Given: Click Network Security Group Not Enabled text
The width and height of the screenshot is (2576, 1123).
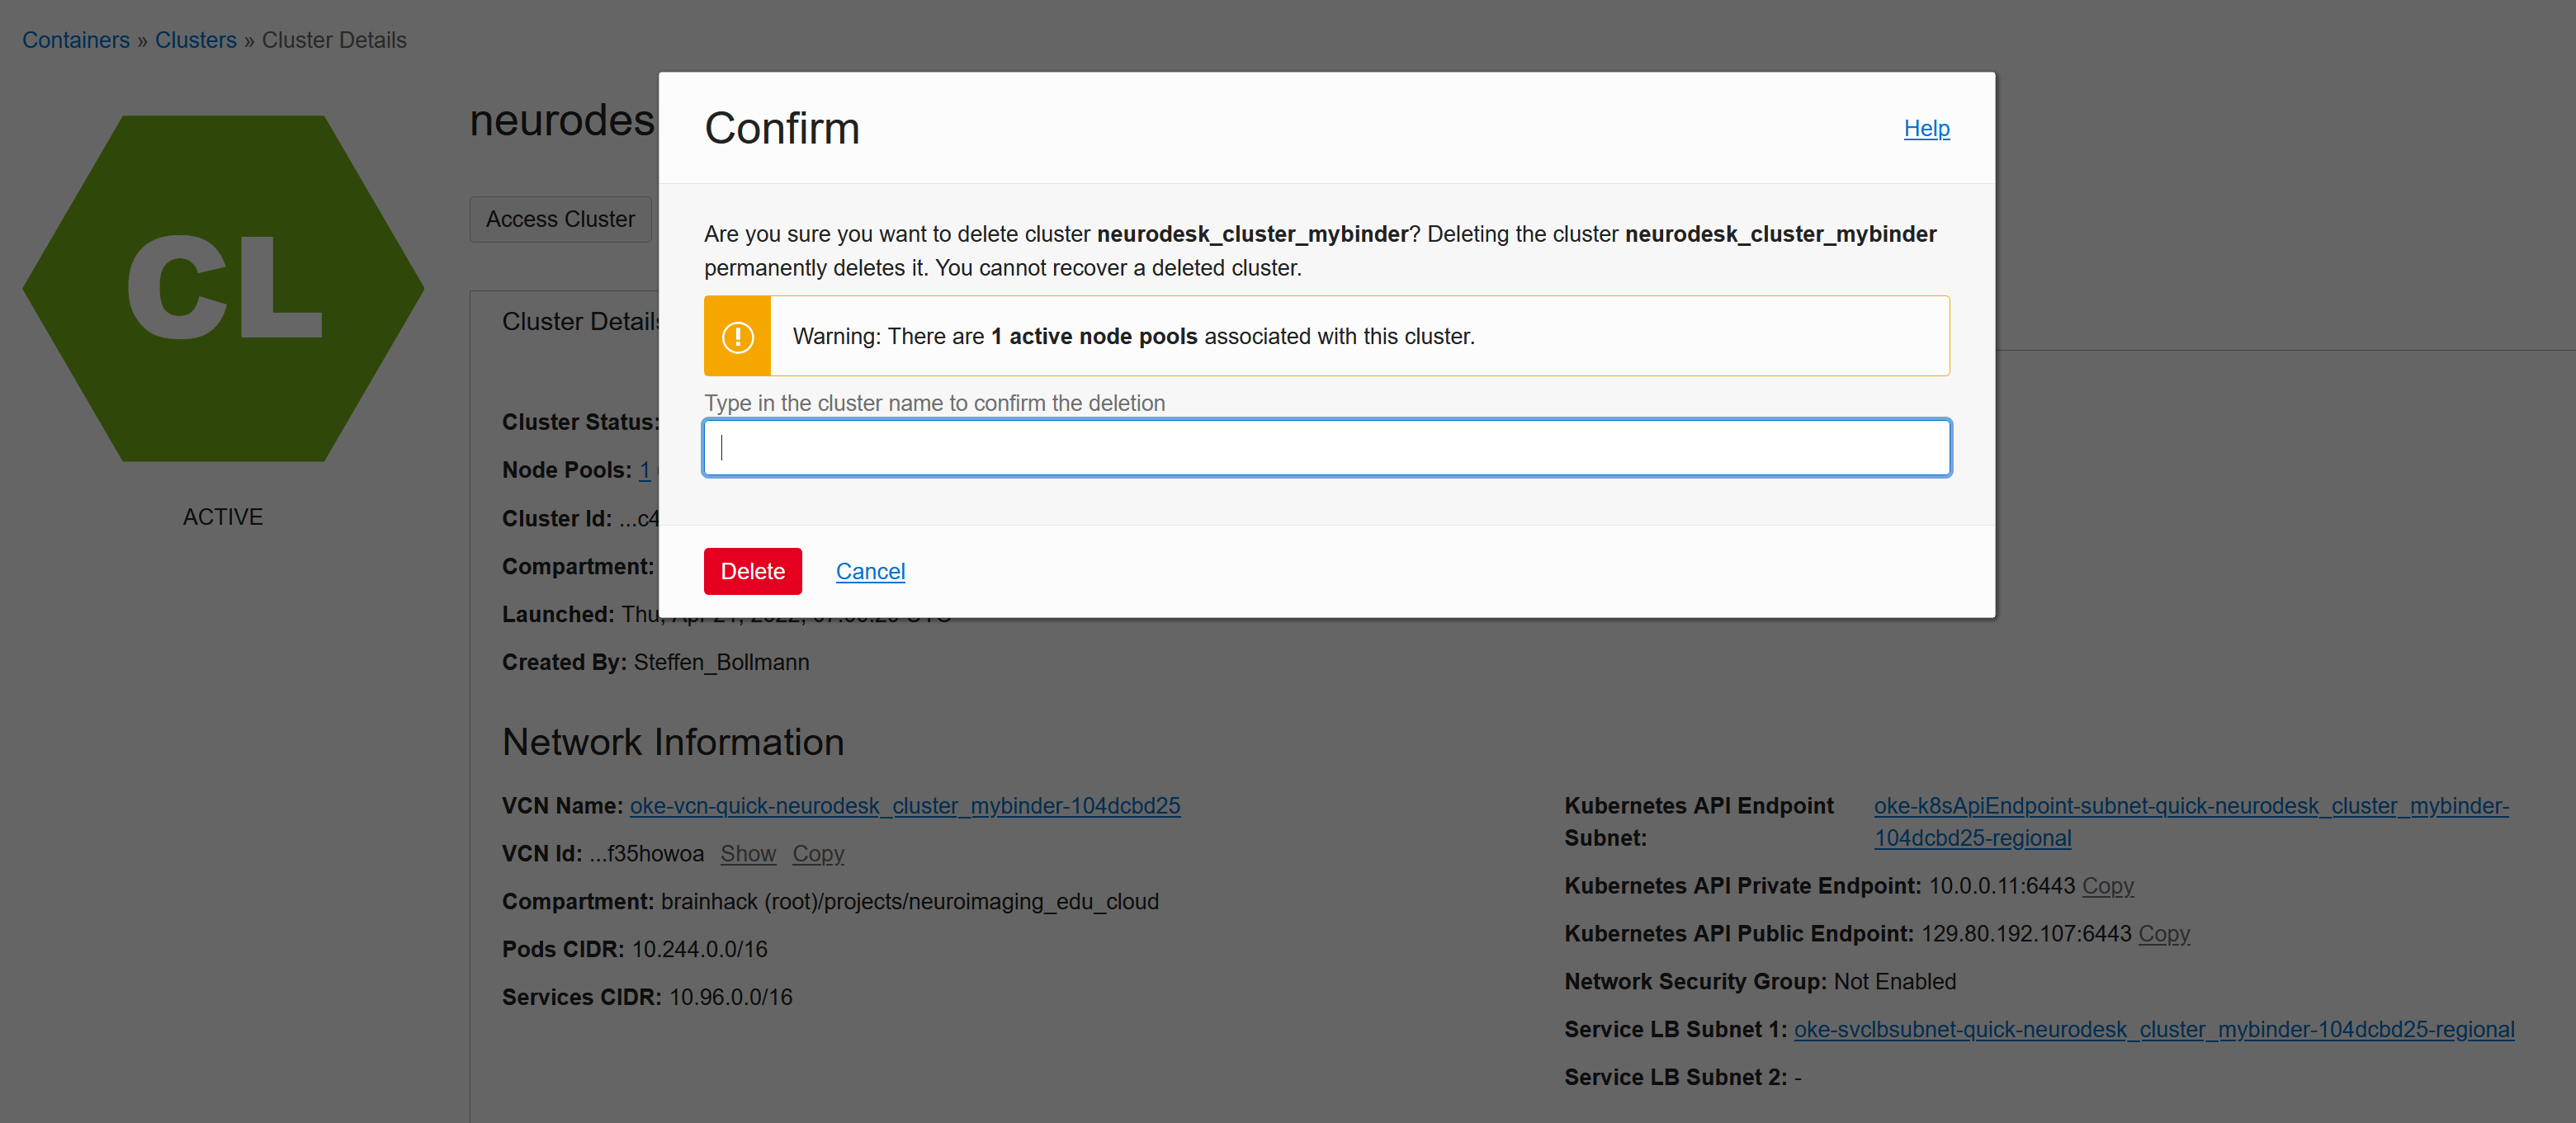Looking at the screenshot, I should point(1760,981).
